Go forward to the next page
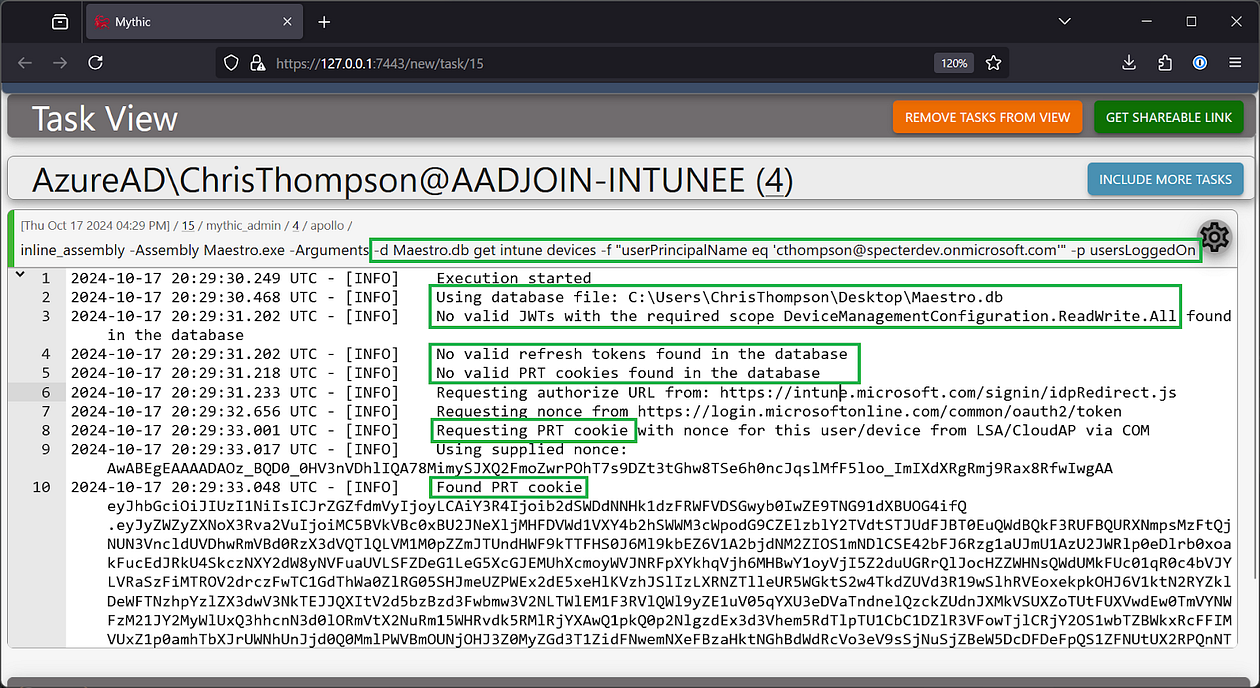The height and width of the screenshot is (688, 1260). 60,63
